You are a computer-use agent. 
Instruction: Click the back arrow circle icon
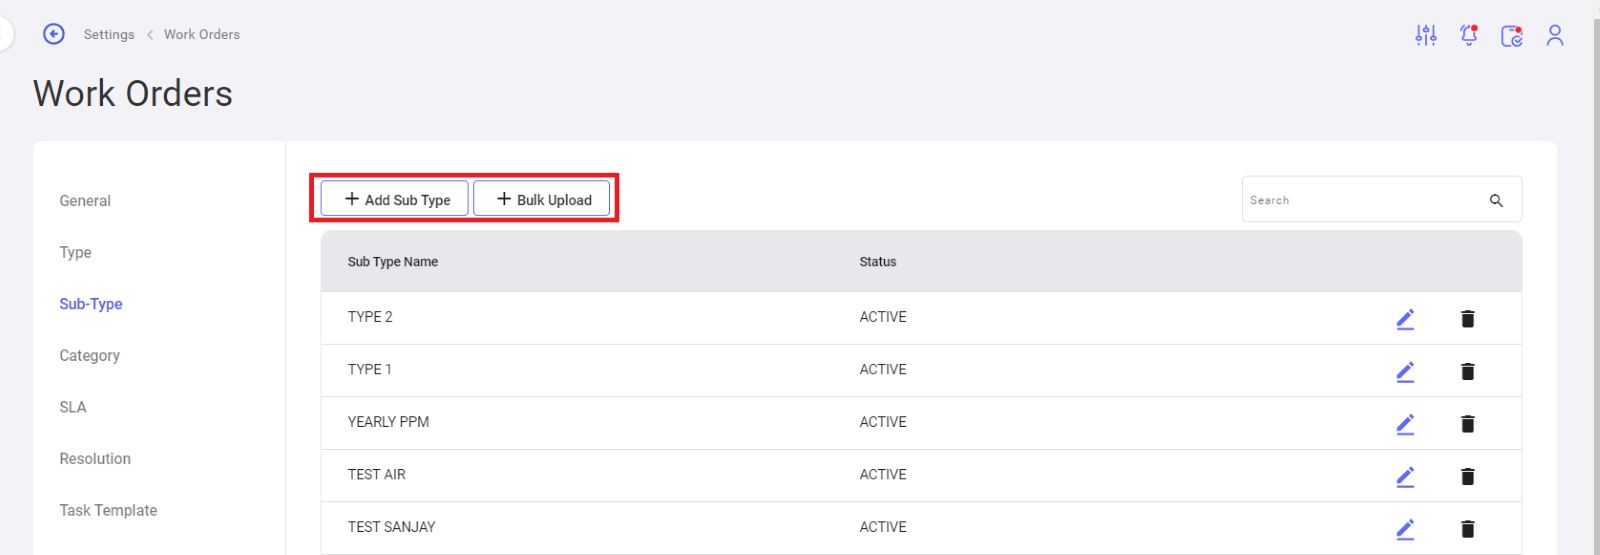(54, 34)
